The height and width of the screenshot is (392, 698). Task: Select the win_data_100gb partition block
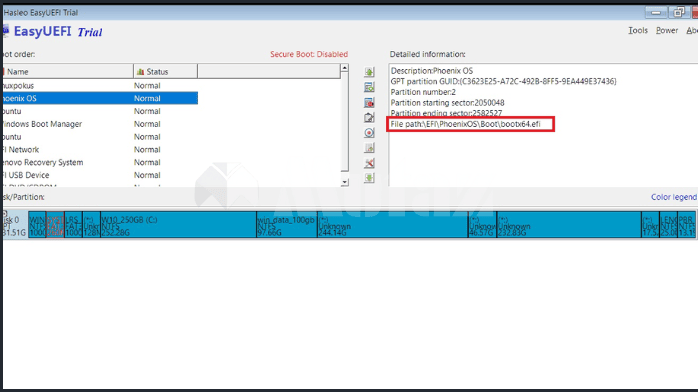click(287, 225)
